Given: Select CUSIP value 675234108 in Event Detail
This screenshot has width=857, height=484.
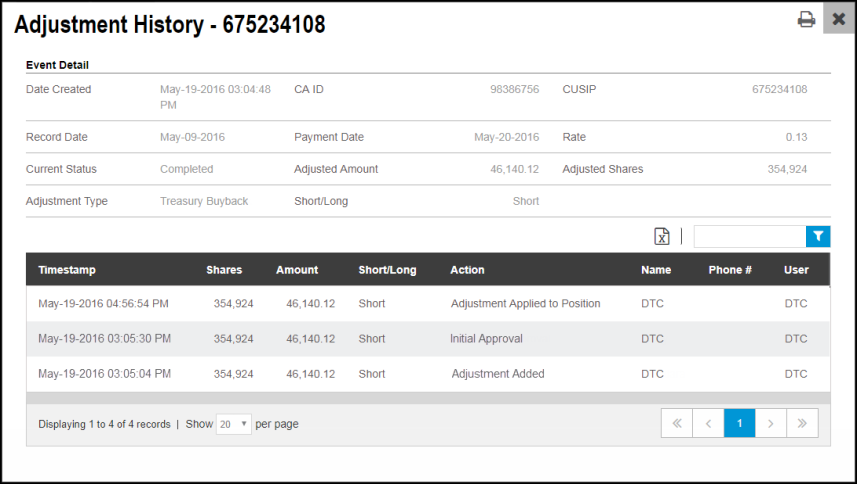Looking at the screenshot, I should [779, 89].
